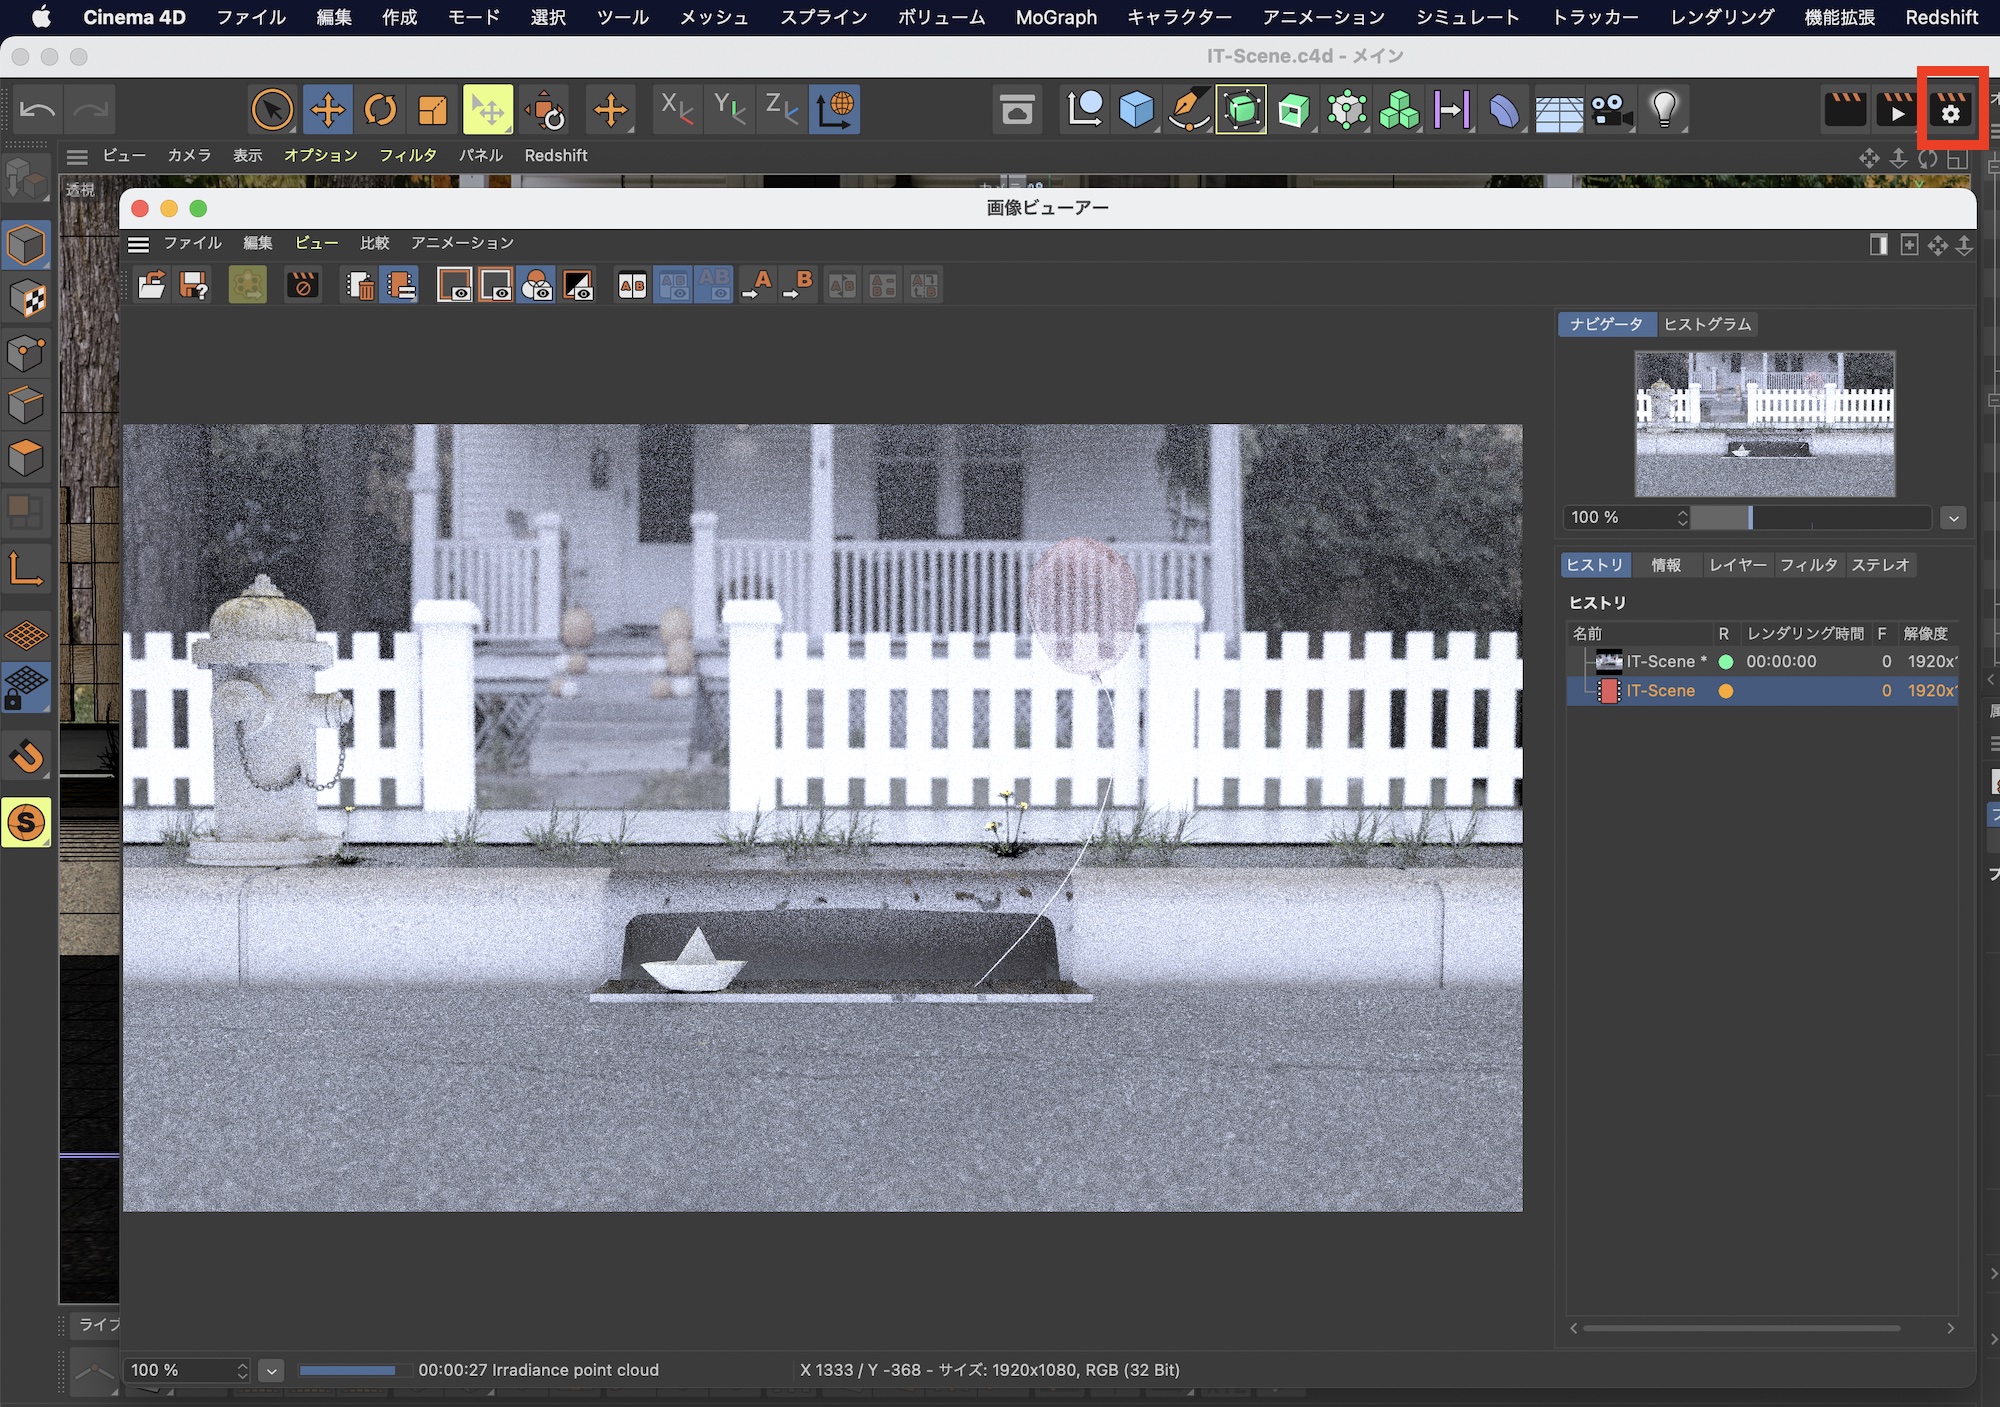The height and width of the screenshot is (1407, 2000).
Task: Select the Rotate tool
Action: pos(380,109)
